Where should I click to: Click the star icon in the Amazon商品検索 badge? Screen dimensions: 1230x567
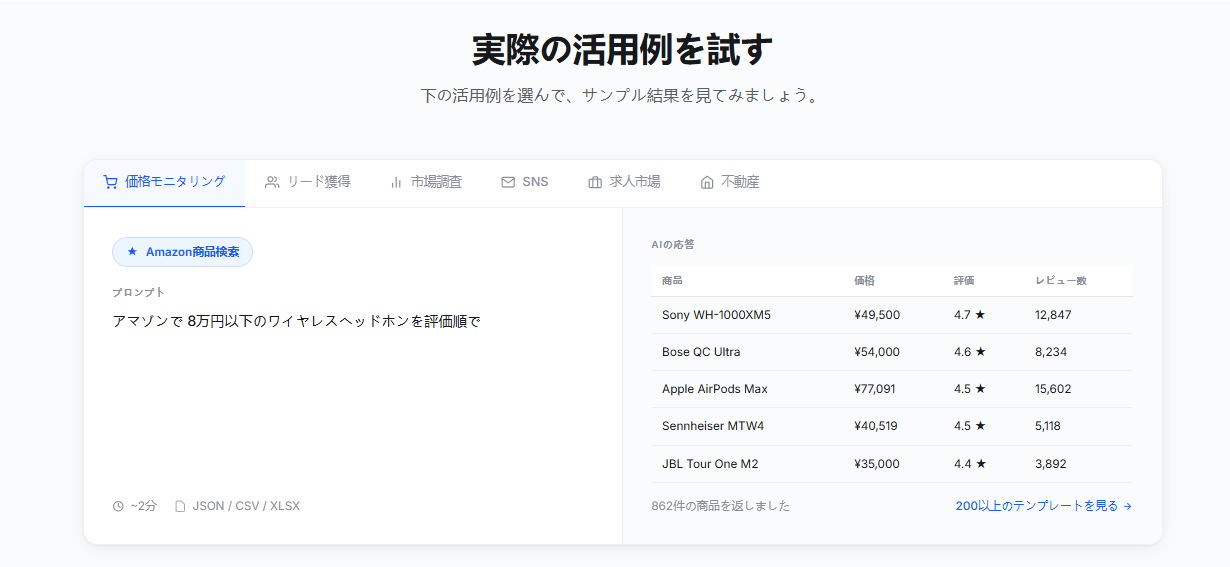[x=132, y=252]
